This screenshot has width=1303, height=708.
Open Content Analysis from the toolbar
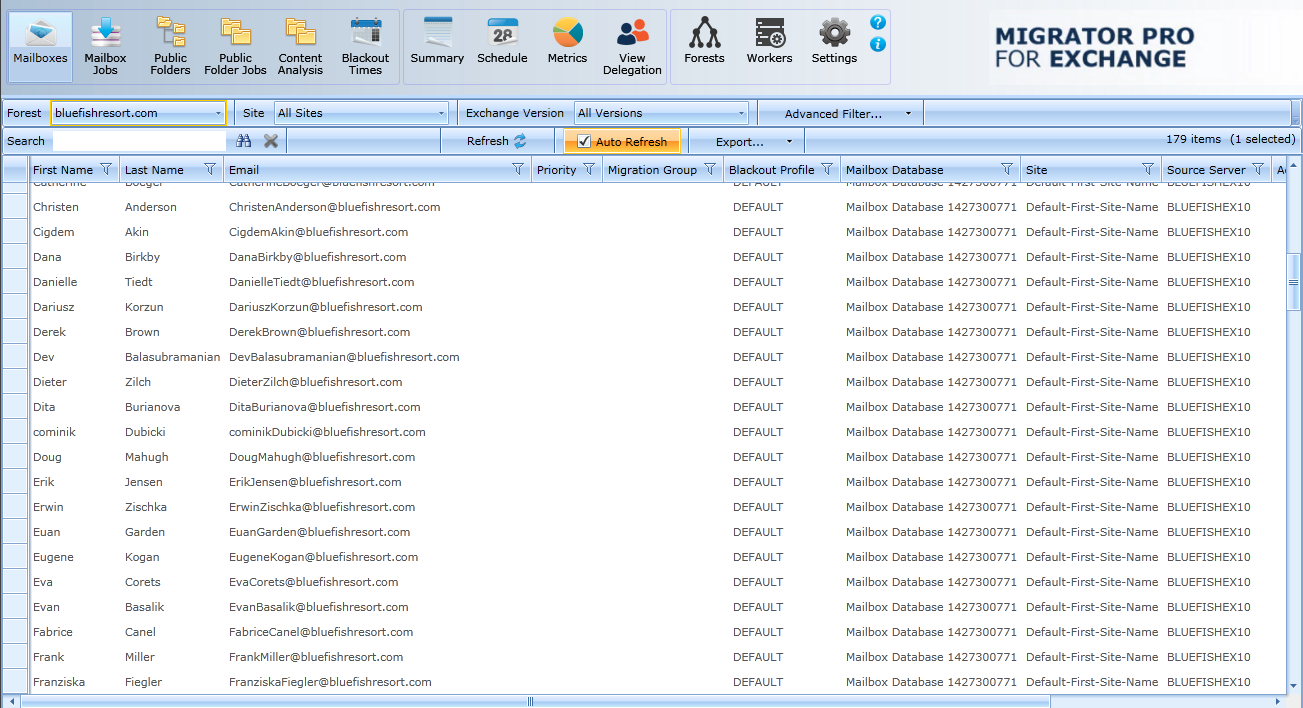300,47
